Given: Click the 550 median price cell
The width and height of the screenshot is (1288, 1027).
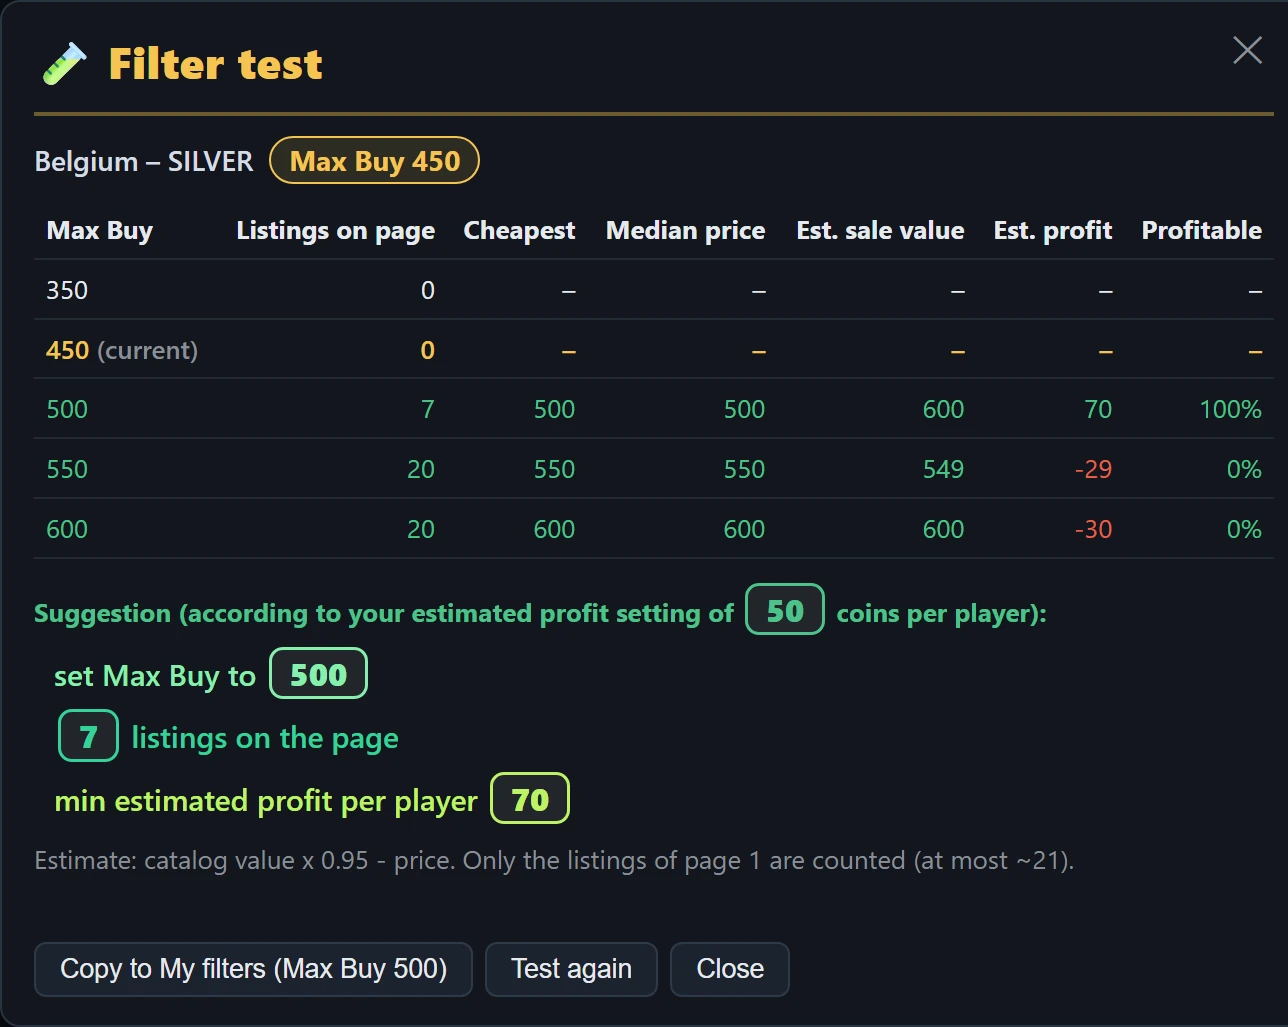Looking at the screenshot, I should pyautogui.click(x=744, y=469).
